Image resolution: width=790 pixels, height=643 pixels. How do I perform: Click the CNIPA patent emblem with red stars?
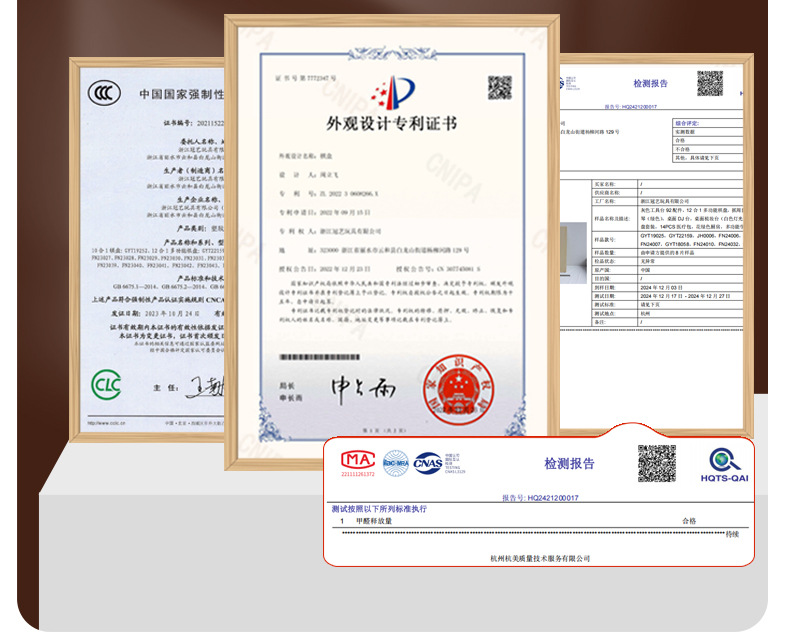393,93
